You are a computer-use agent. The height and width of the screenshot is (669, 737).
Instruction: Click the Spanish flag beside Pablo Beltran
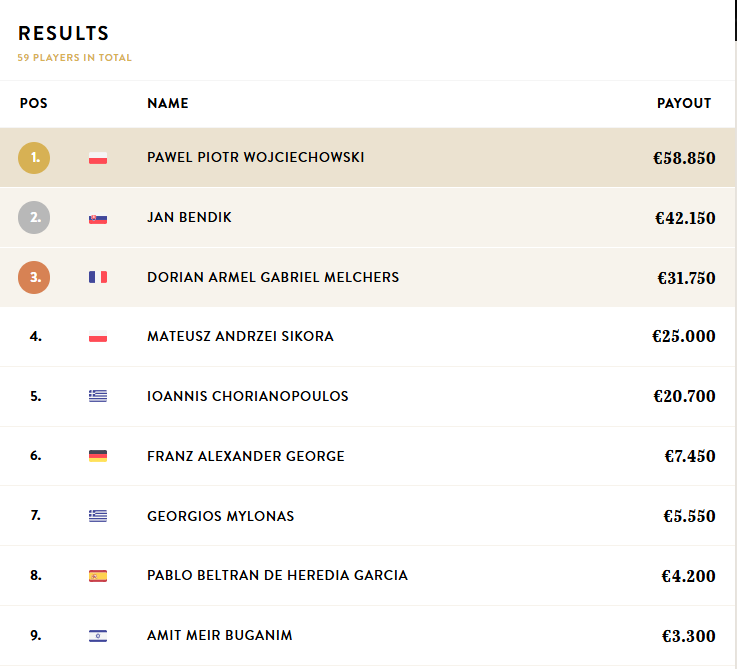[x=98, y=576]
